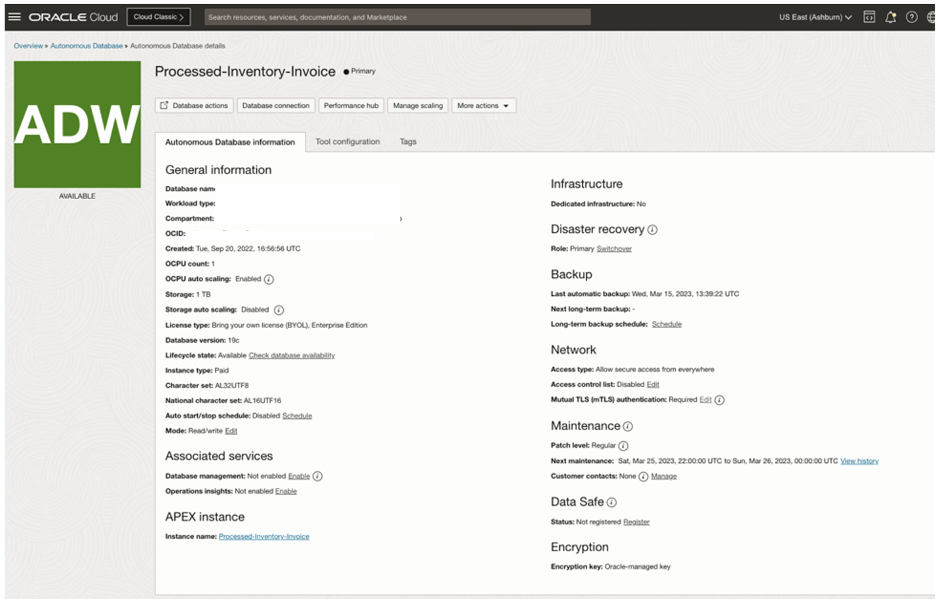Image resolution: width=936 pixels, height=600 pixels.
Task: Click Storage auto scaling info icon
Action: 279,310
